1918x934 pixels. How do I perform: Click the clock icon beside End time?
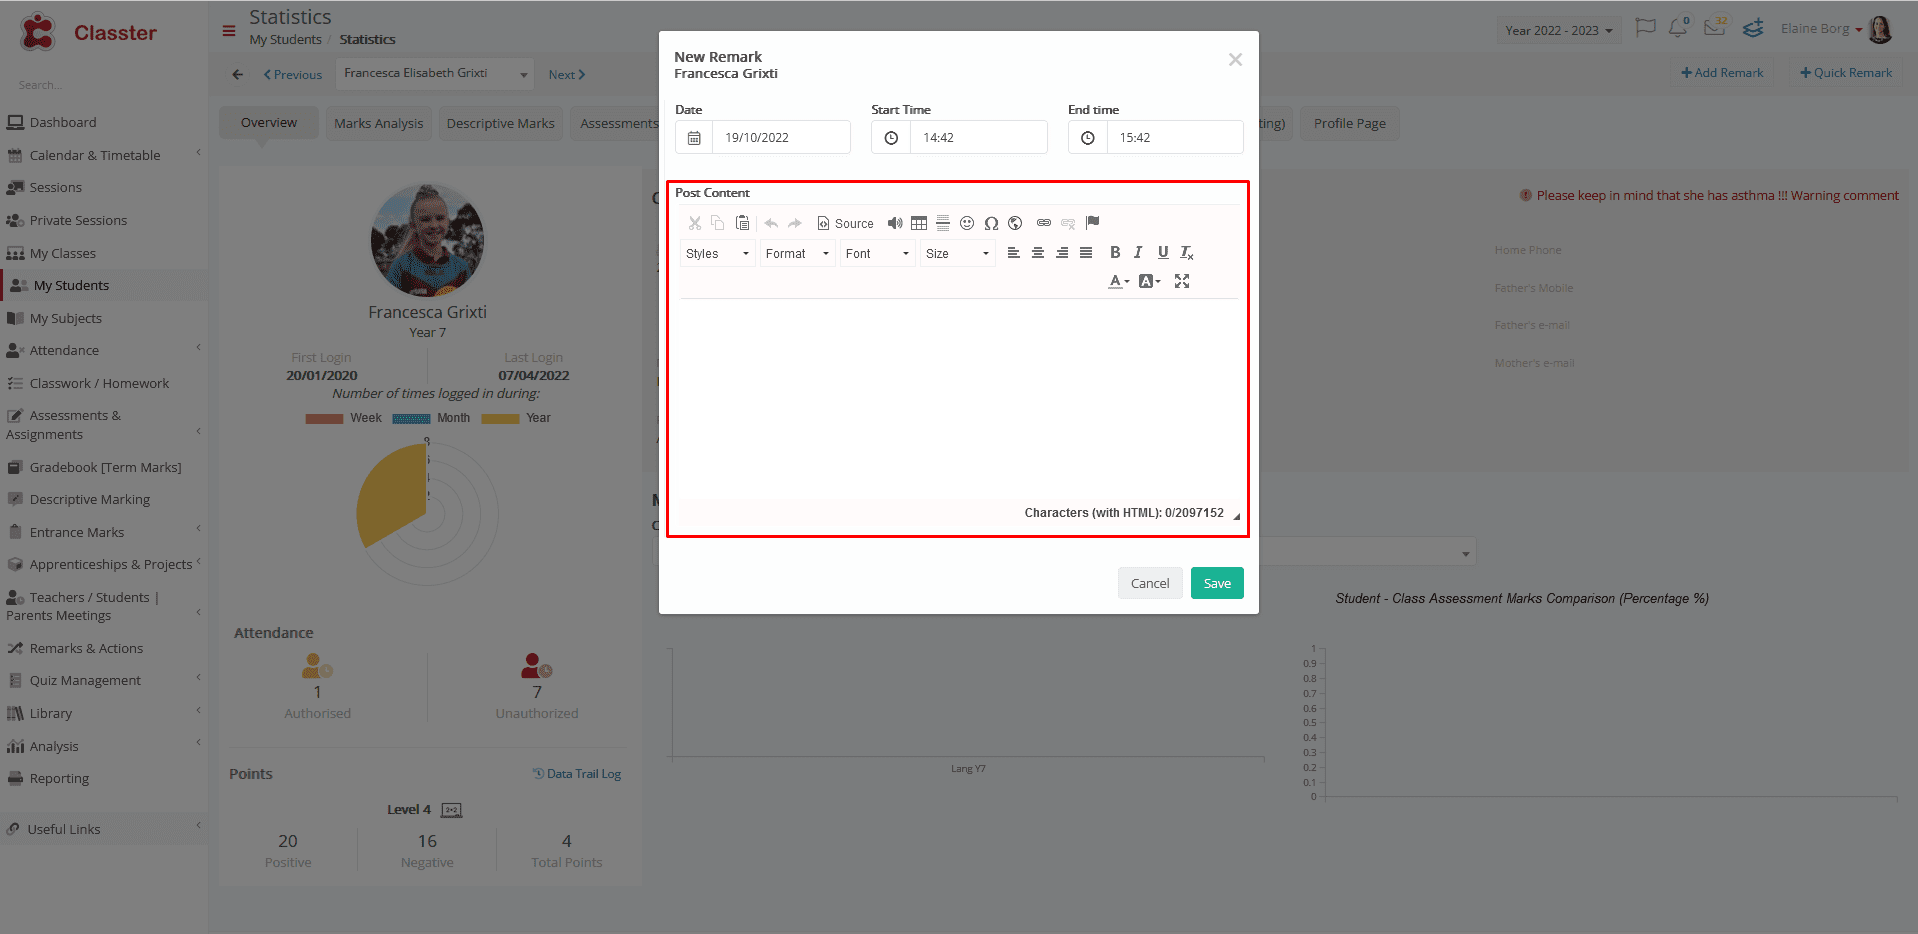point(1088,138)
